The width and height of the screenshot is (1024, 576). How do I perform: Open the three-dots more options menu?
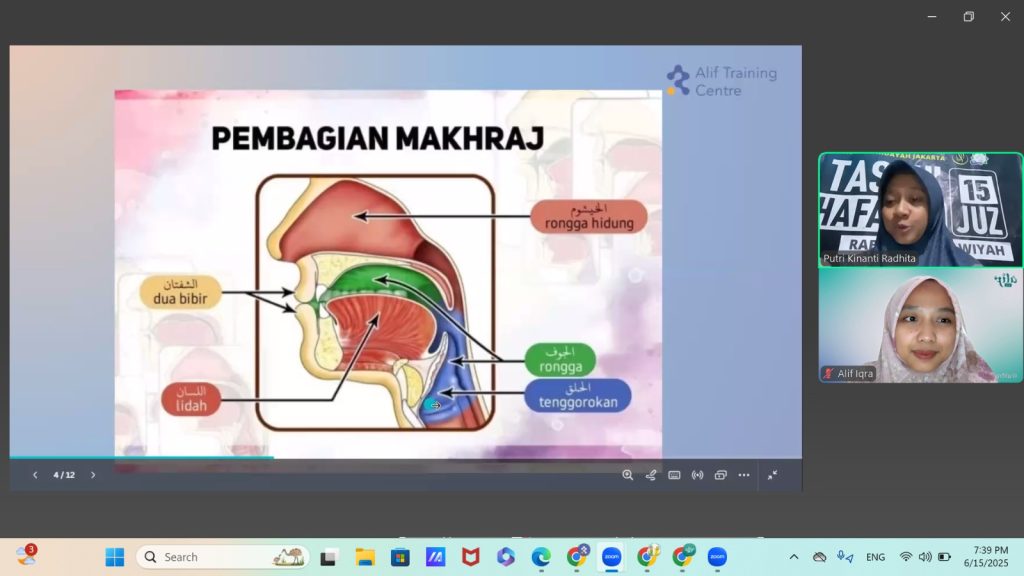pyautogui.click(x=744, y=475)
